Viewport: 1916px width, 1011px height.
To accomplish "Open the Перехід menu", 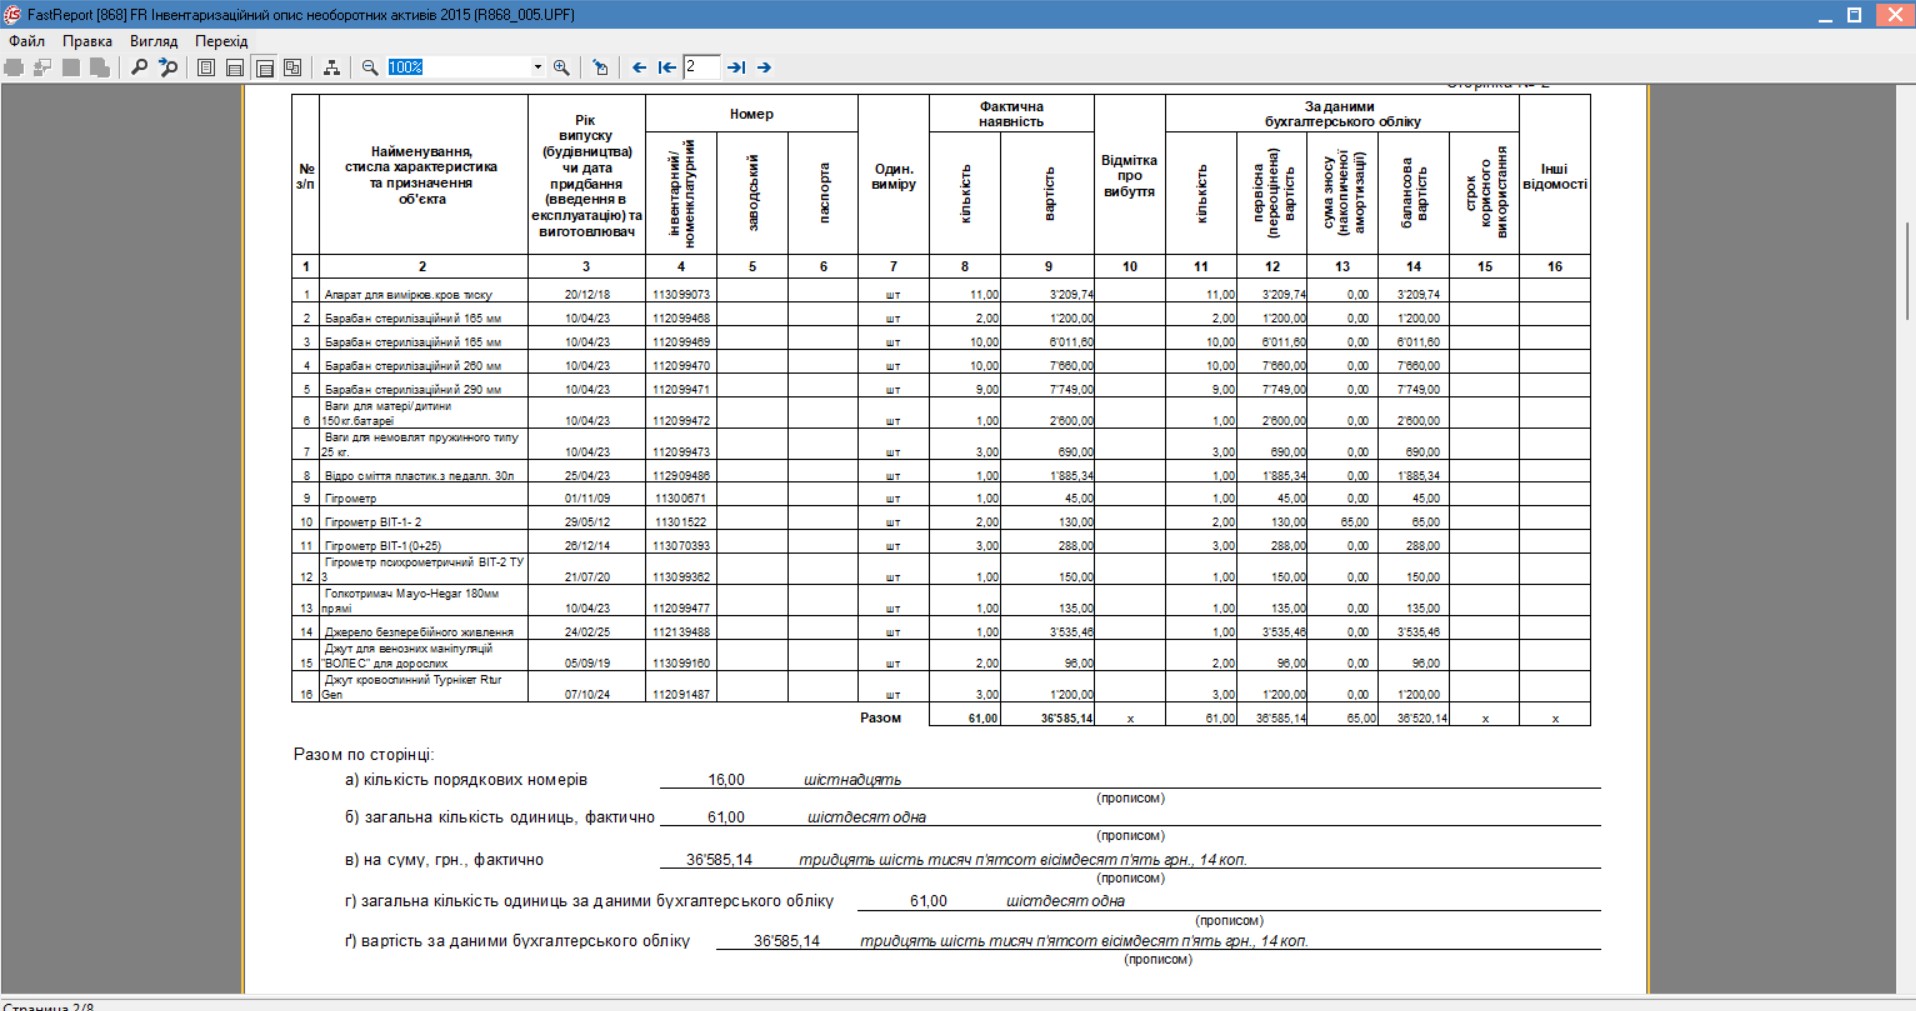I will (x=221, y=41).
